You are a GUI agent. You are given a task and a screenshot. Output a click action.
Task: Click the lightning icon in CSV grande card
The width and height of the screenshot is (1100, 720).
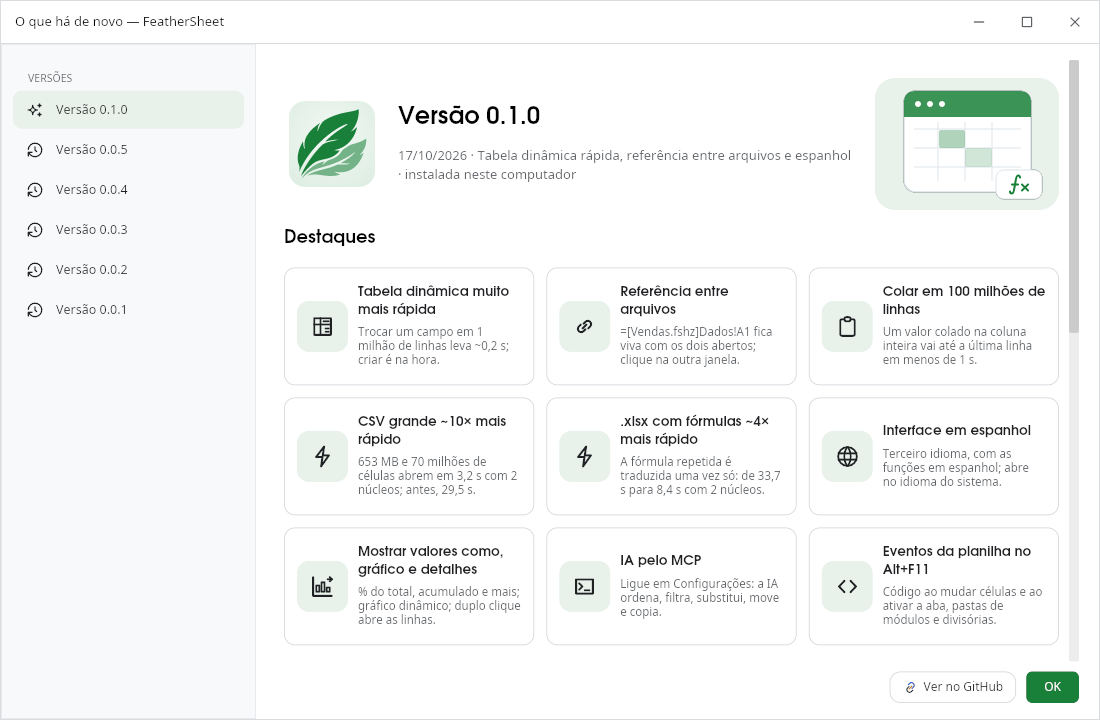[x=323, y=456]
